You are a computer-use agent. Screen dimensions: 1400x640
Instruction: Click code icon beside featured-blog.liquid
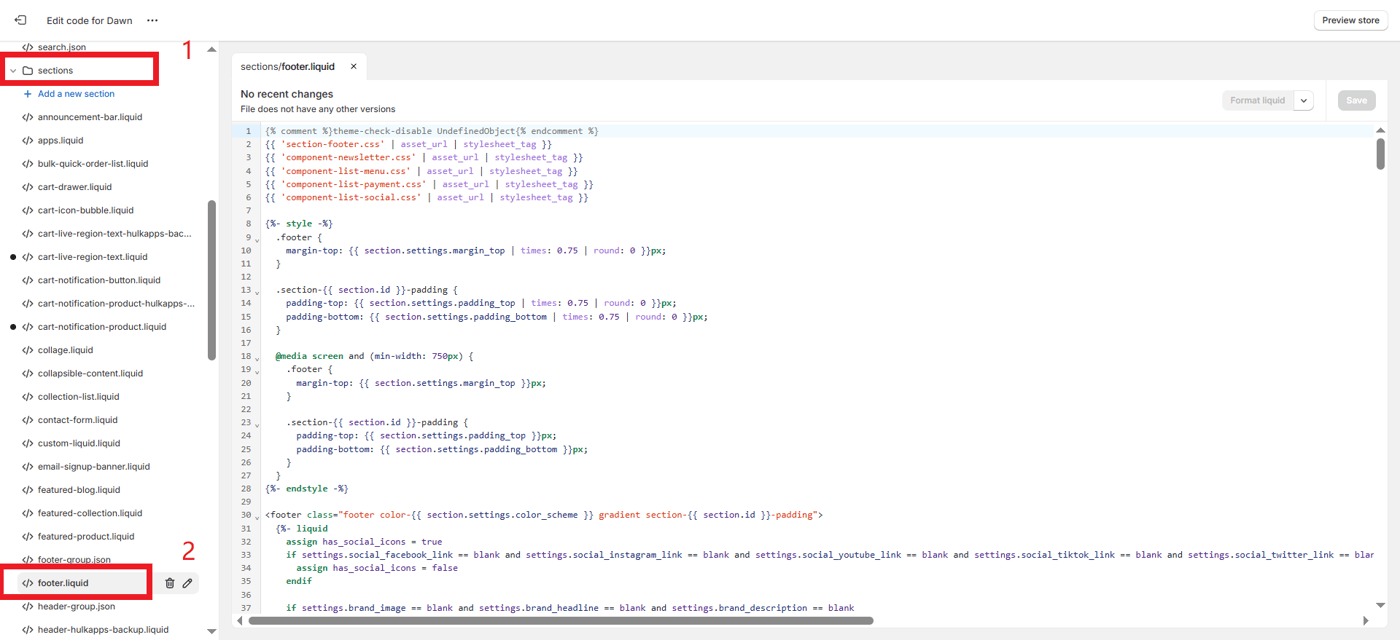pyautogui.click(x=28, y=490)
